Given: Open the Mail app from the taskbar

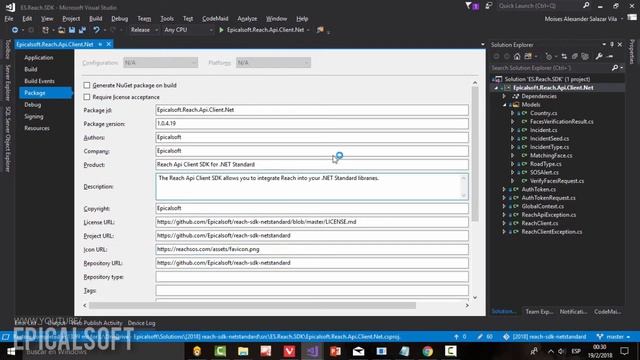Looking at the screenshot, I should point(358,351).
